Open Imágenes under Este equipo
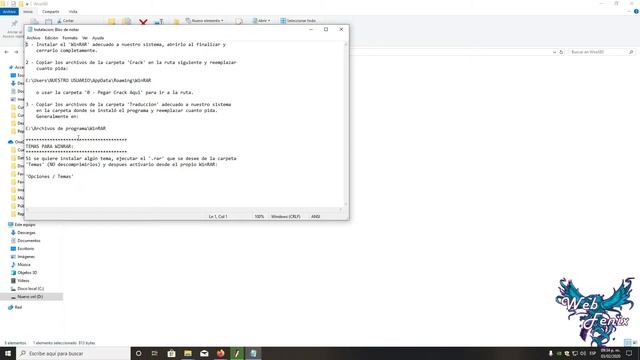Viewport: 640px width, 360px height. (x=23, y=257)
